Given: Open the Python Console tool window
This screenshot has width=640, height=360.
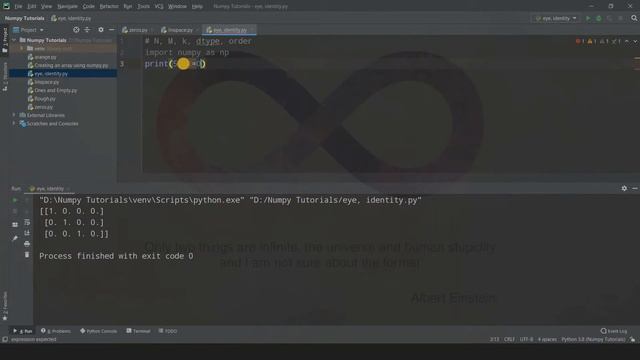Looking at the screenshot, I should click(98, 331).
